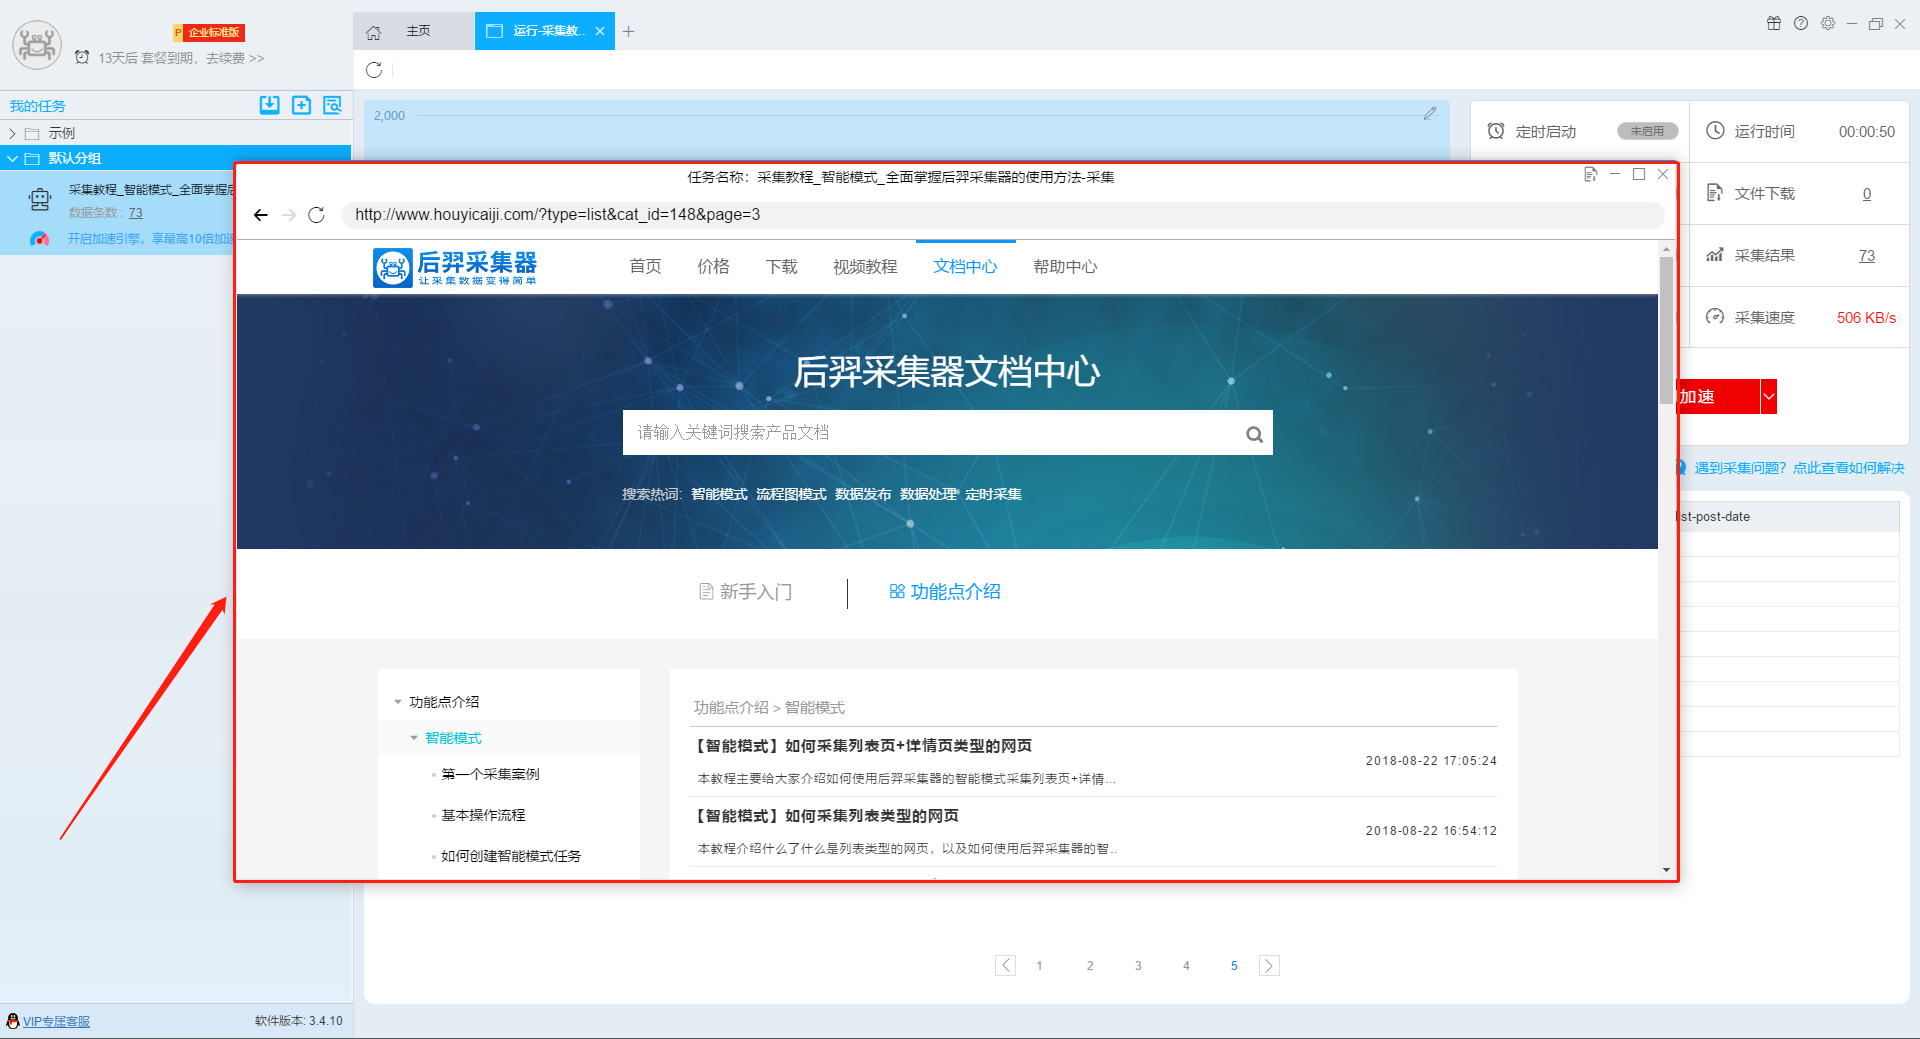1920x1039 pixels.
Task: Open the VIP专属客服 link
Action: click(56, 1021)
